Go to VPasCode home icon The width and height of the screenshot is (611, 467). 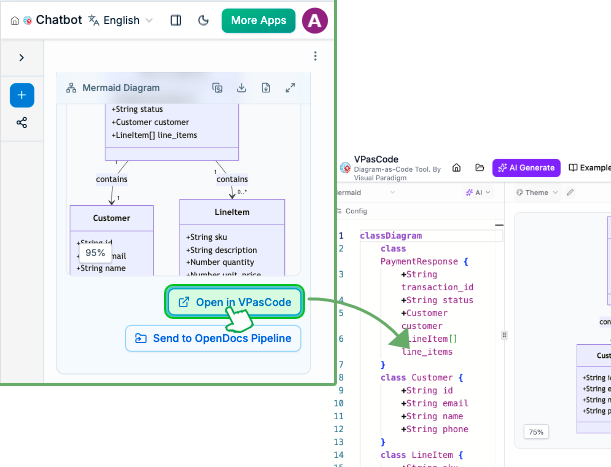456,168
